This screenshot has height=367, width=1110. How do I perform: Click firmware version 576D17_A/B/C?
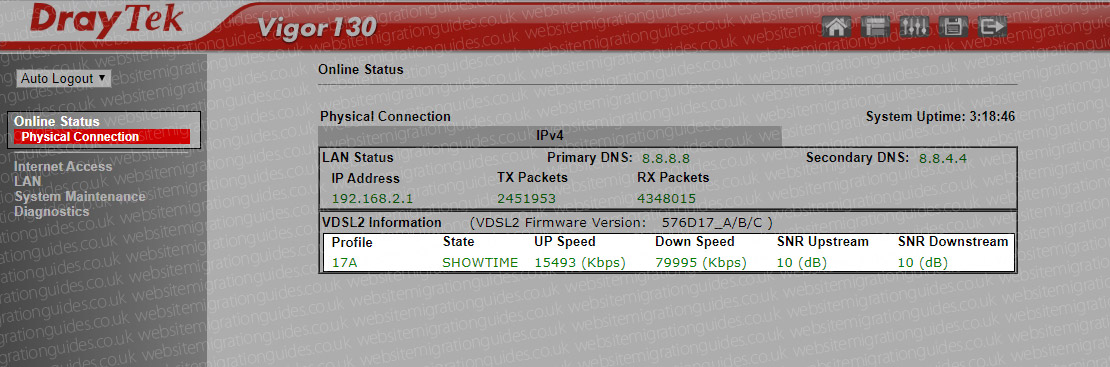pyautogui.click(x=711, y=222)
